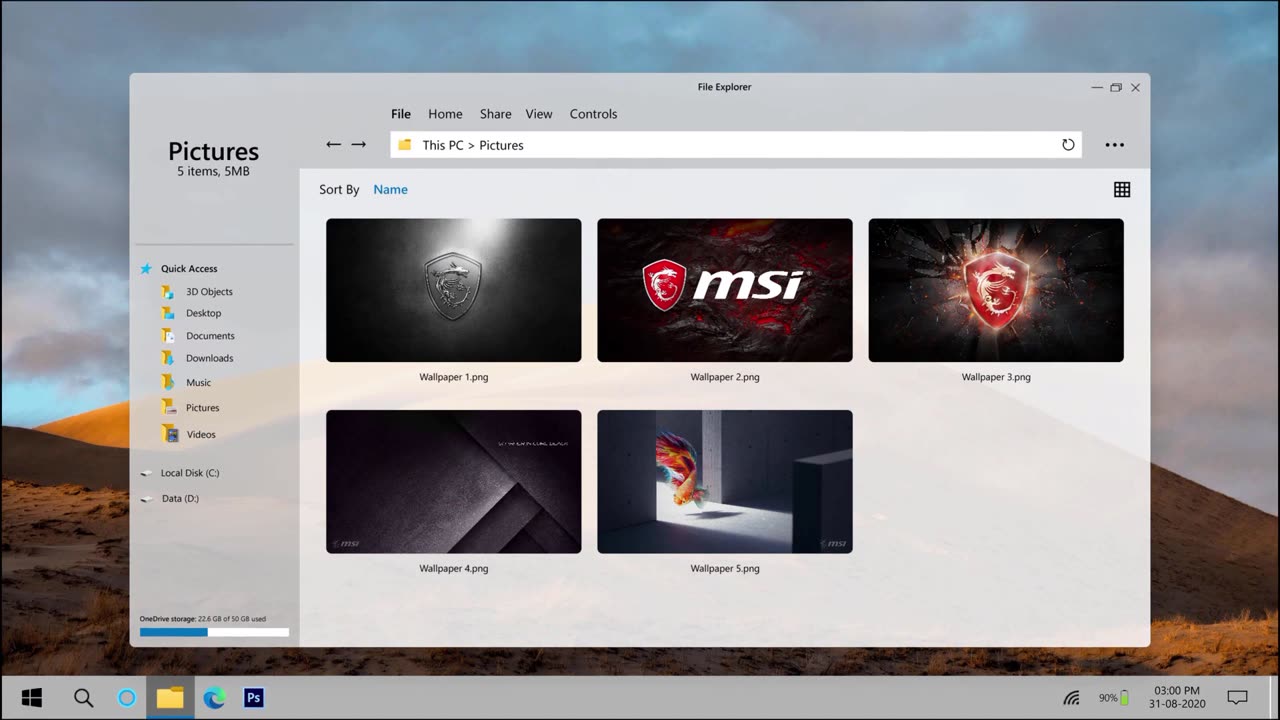The width and height of the screenshot is (1280, 720).
Task: Go to Downloads in the sidebar
Action: pyautogui.click(x=209, y=358)
